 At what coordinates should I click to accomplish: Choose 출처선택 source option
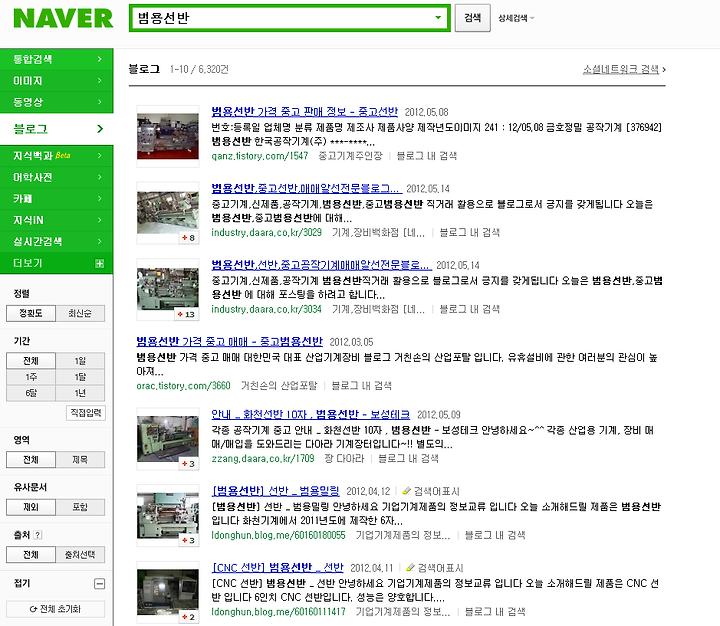point(80,554)
